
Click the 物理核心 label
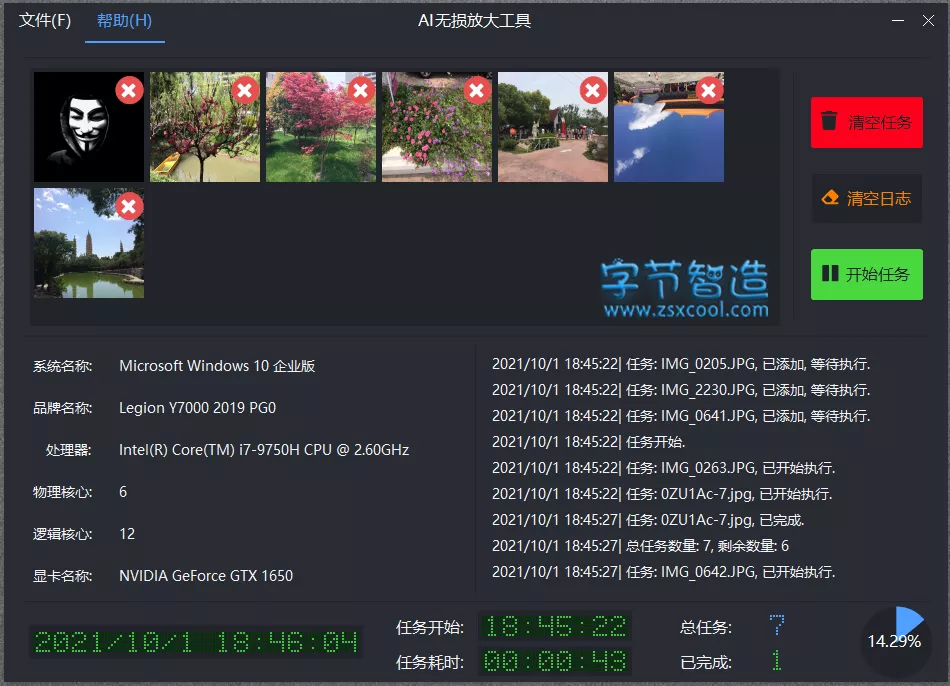pos(62,492)
